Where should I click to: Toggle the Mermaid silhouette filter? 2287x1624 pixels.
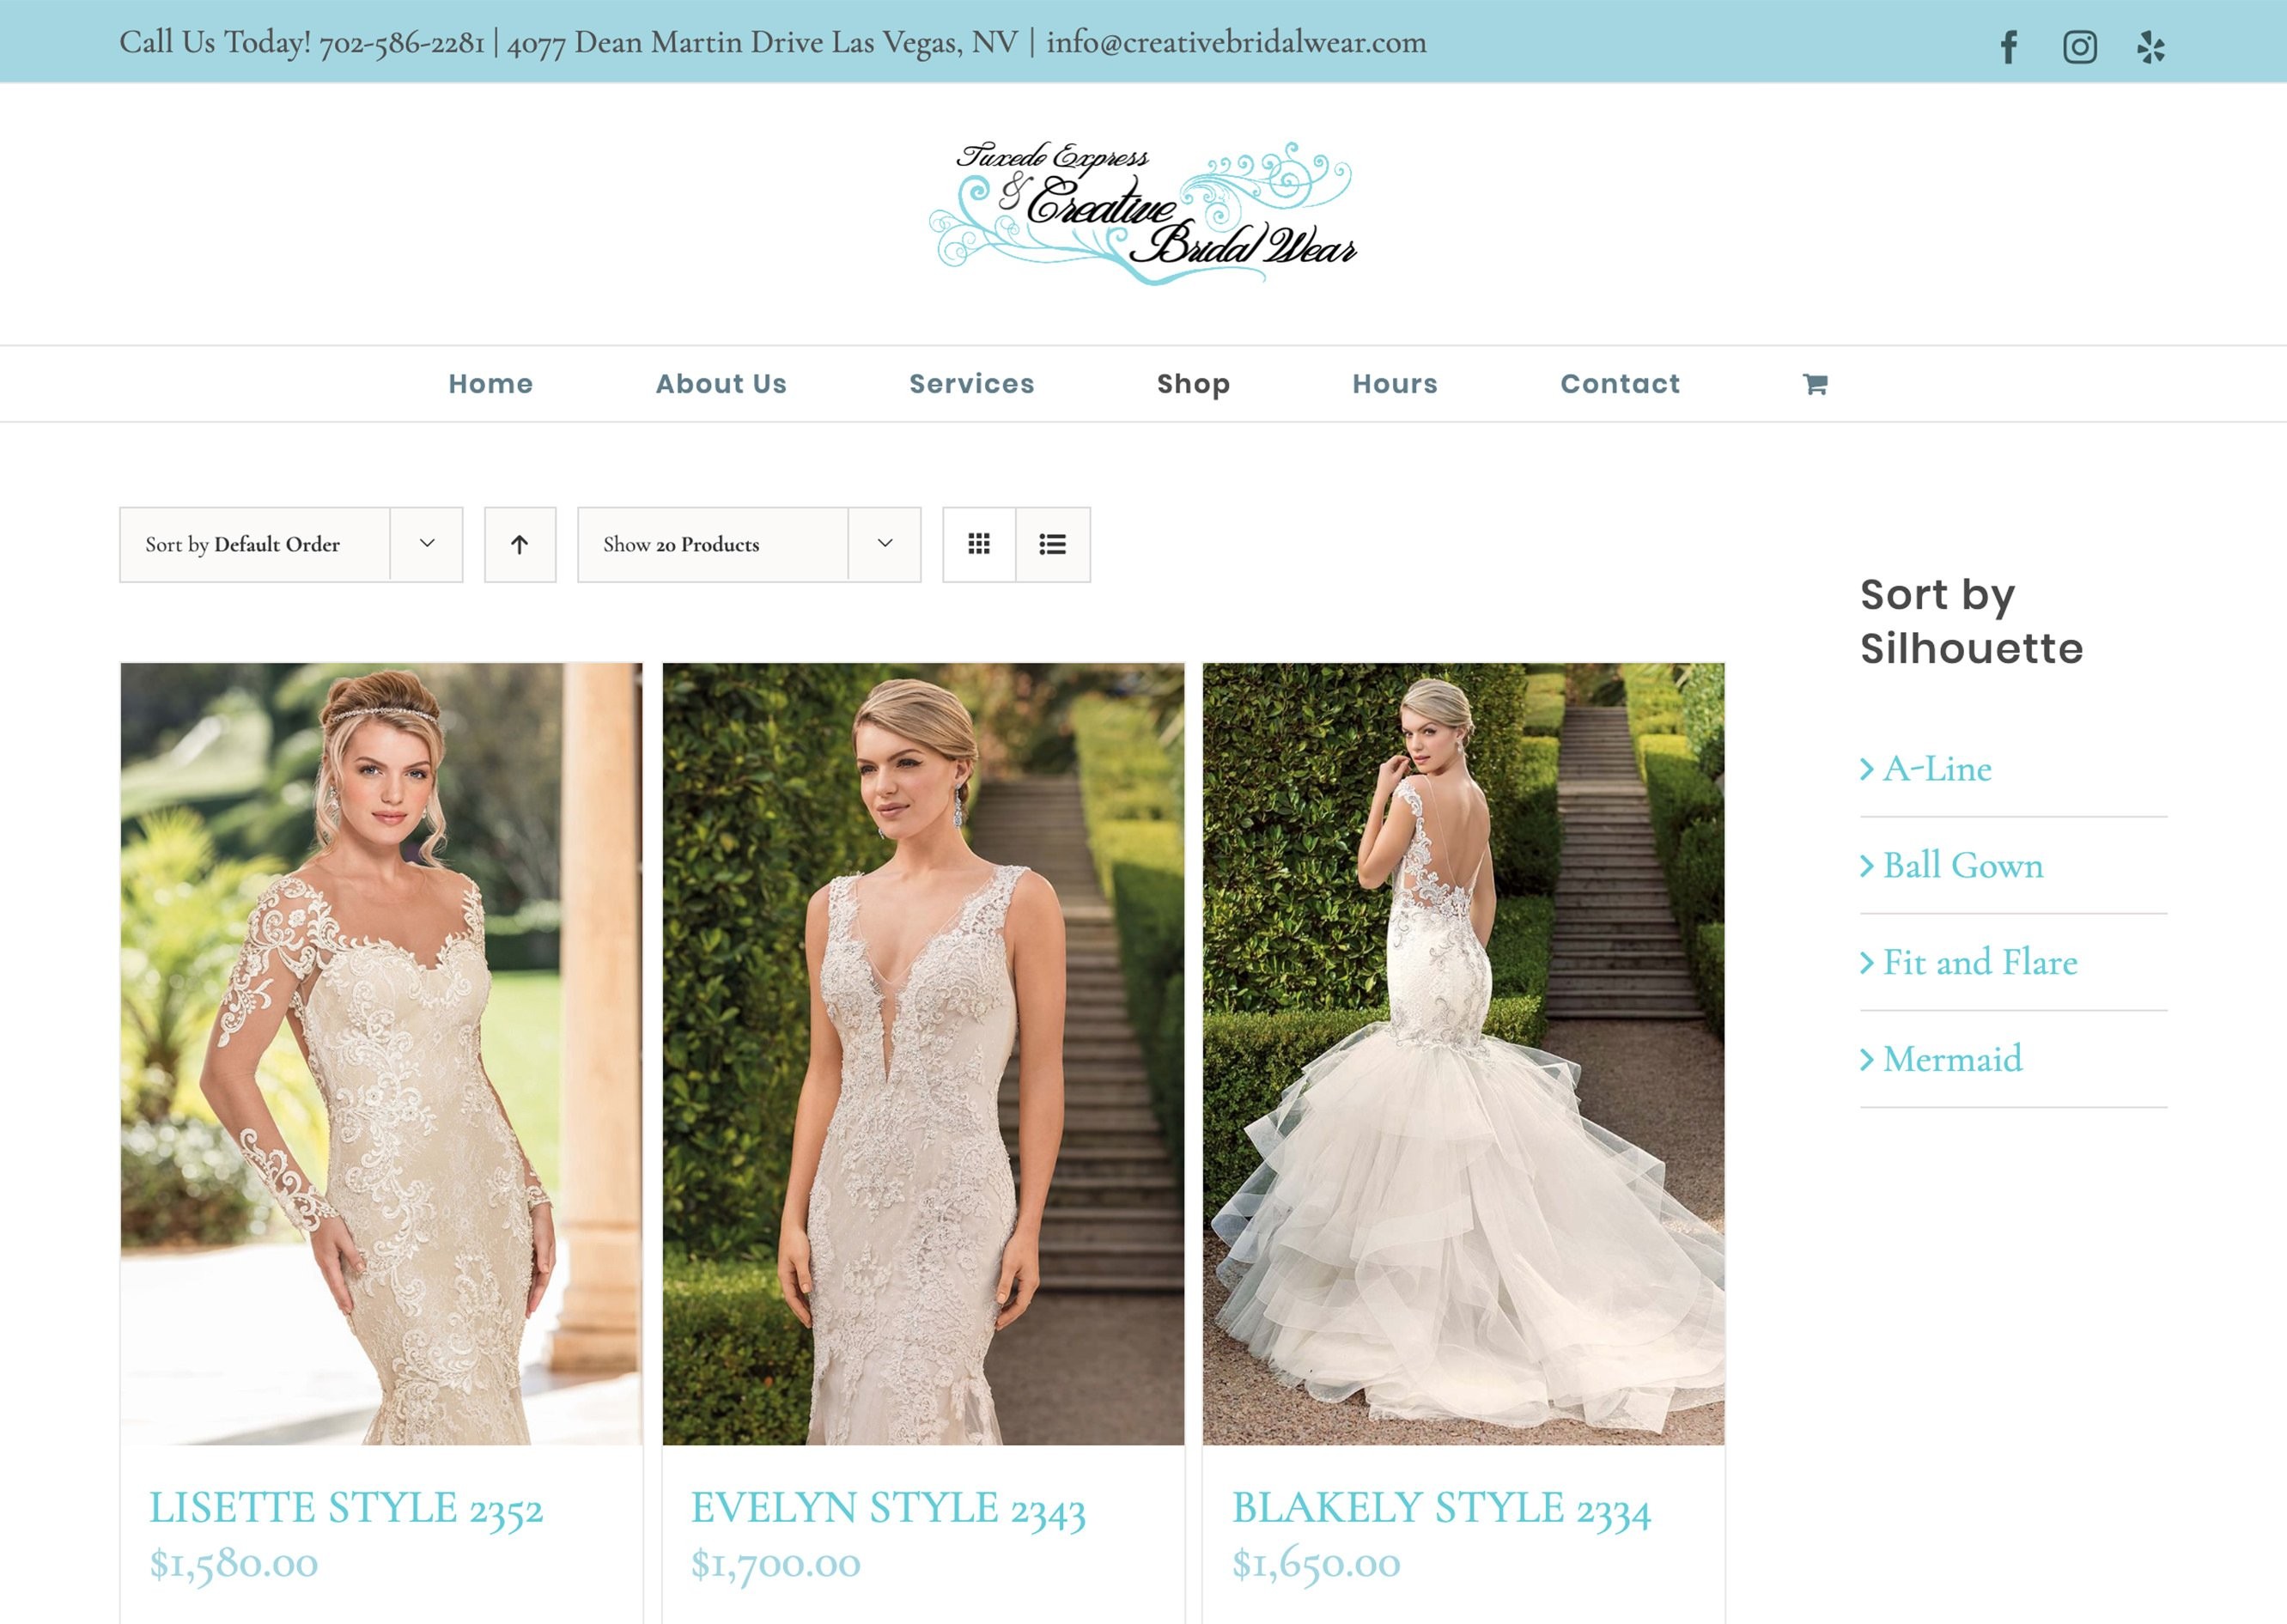pos(1951,1059)
